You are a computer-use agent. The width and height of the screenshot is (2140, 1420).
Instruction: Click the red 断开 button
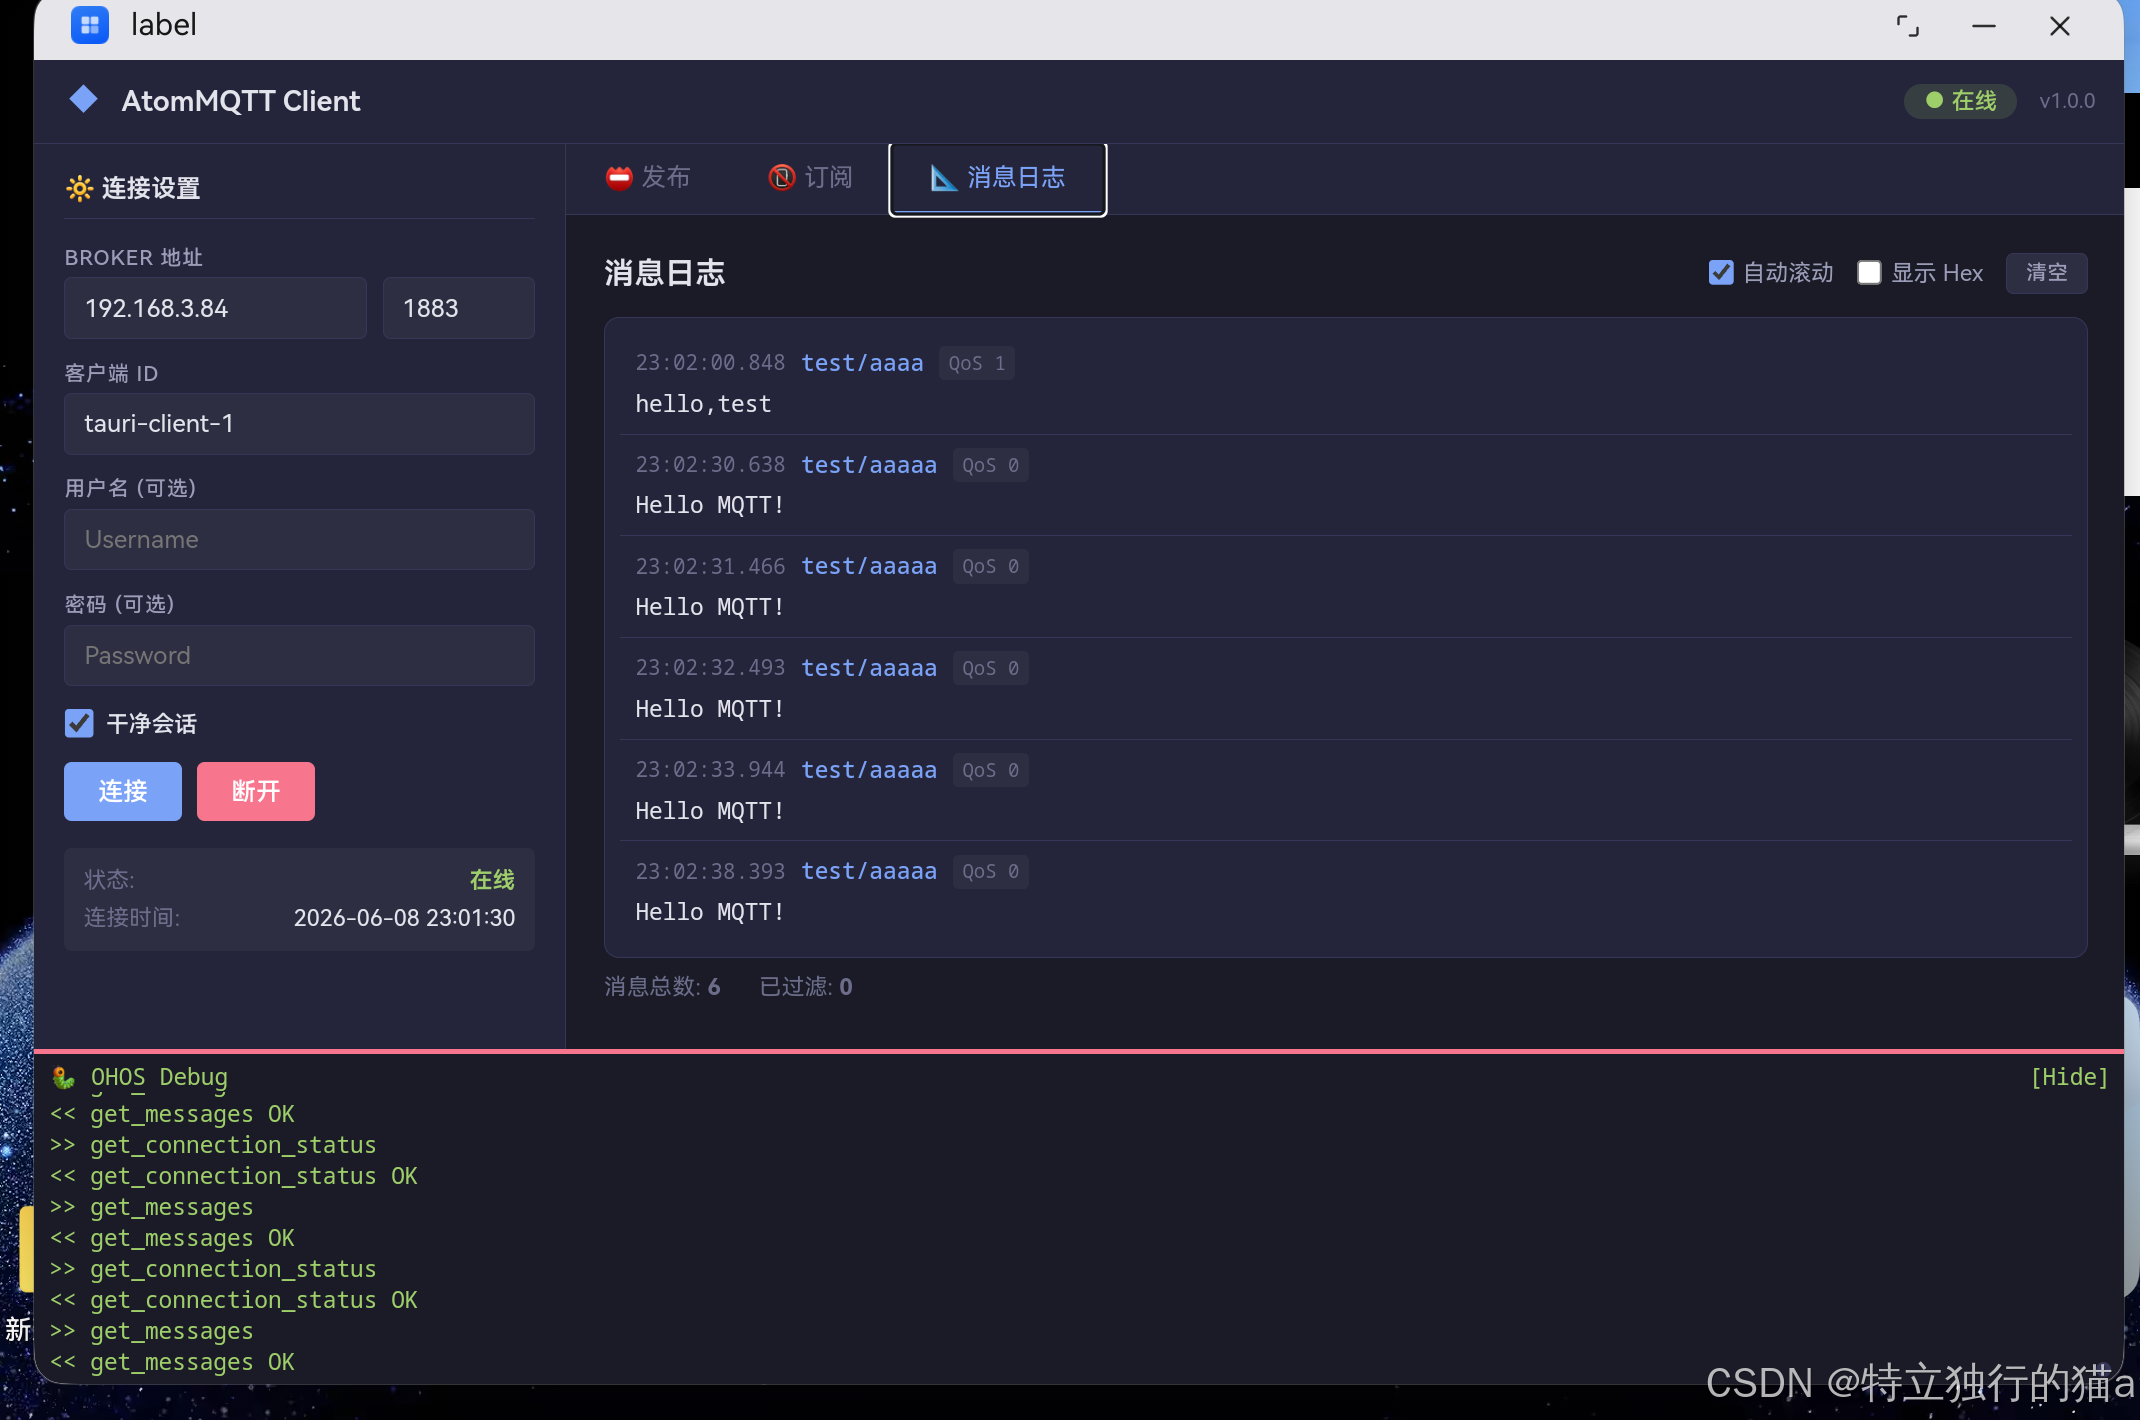[256, 791]
